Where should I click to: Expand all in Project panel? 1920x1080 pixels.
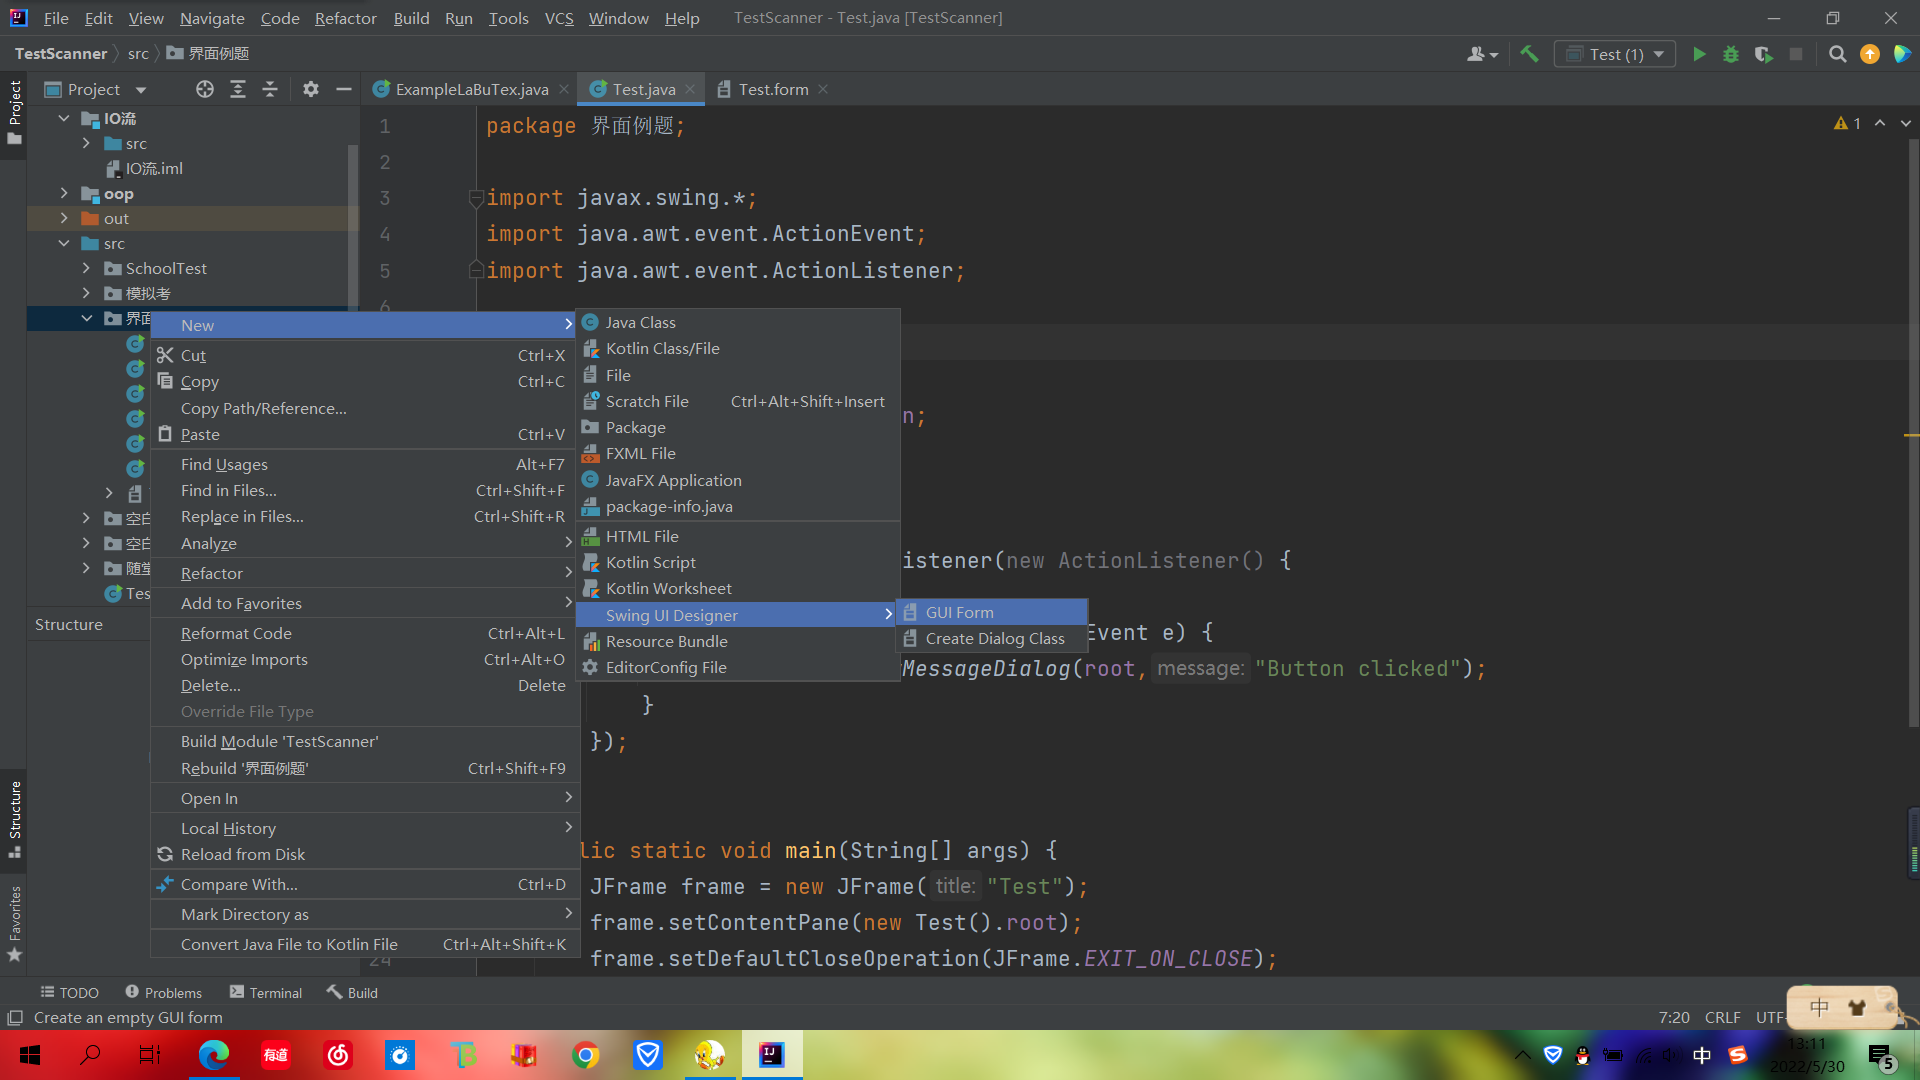coord(238,89)
